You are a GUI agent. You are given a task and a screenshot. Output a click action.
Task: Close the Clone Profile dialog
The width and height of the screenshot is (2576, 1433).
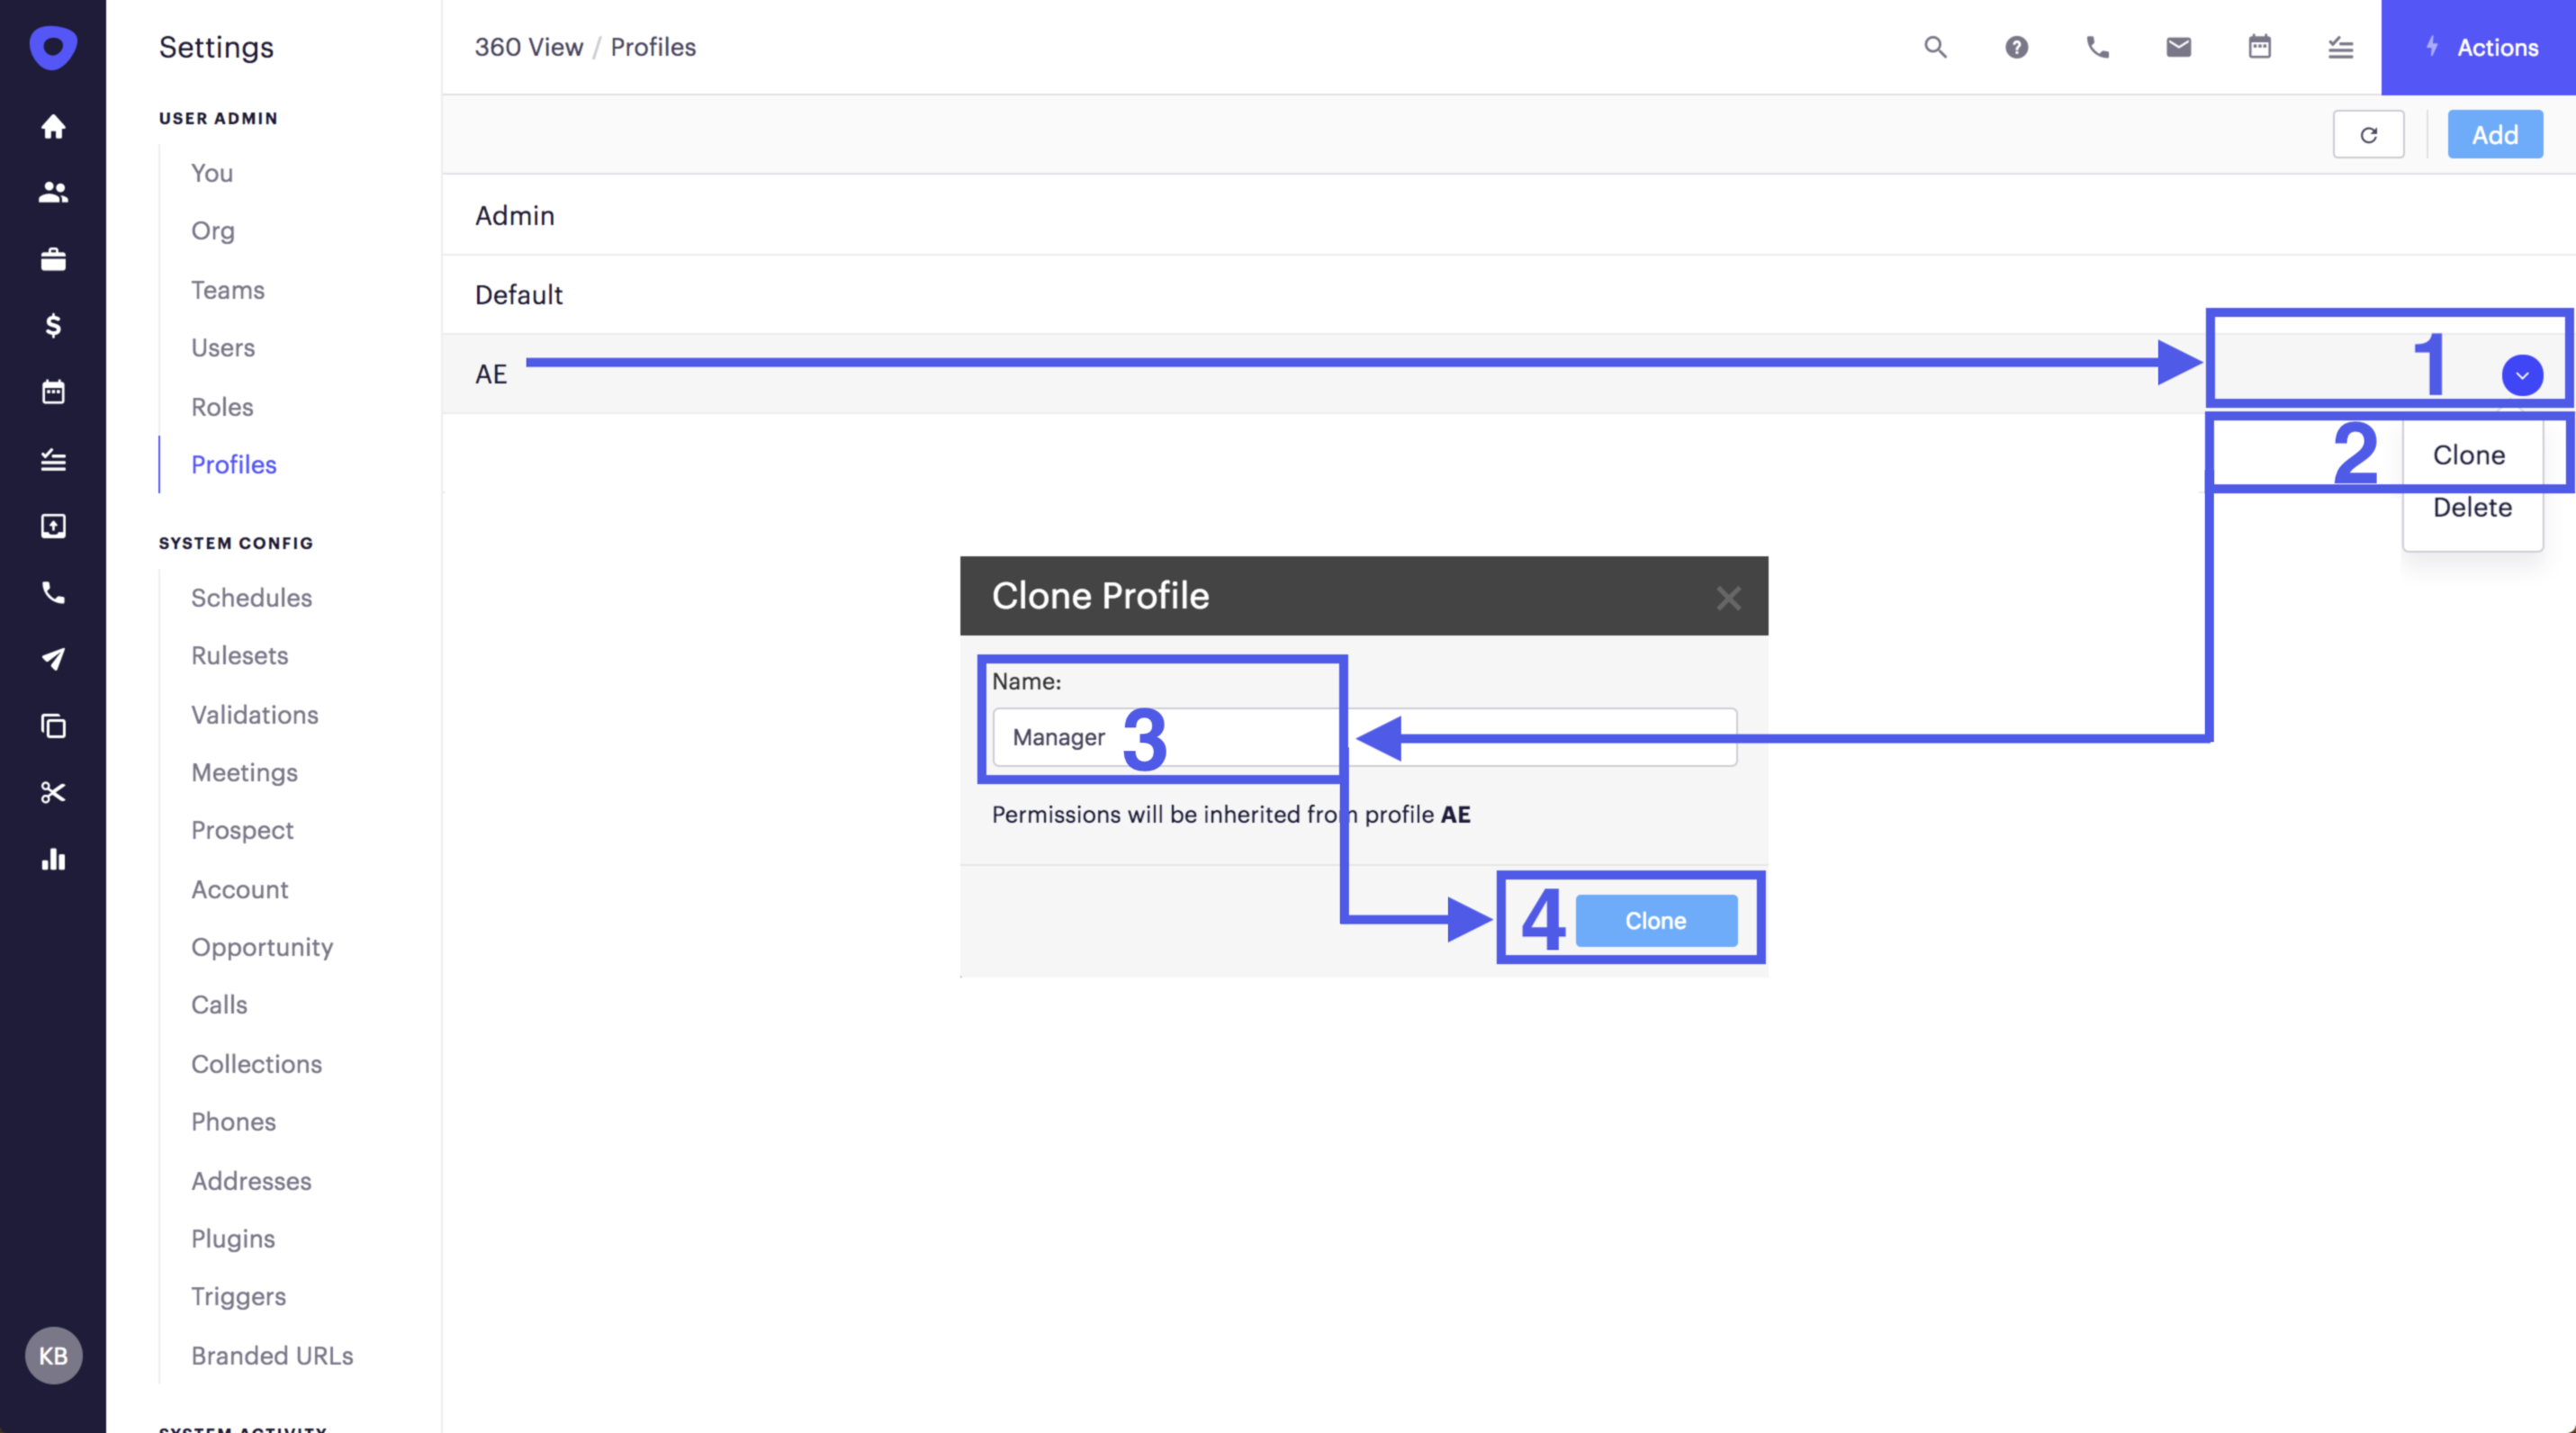click(1728, 598)
